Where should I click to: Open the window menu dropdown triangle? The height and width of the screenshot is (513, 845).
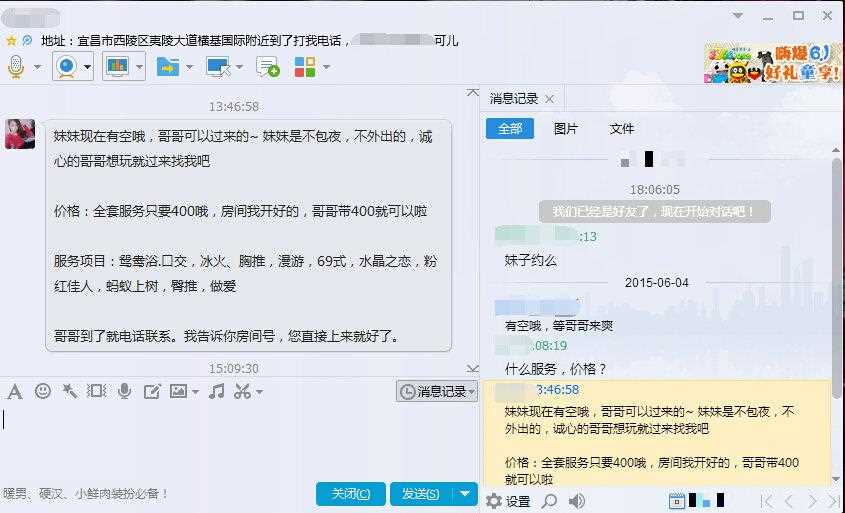tap(738, 15)
